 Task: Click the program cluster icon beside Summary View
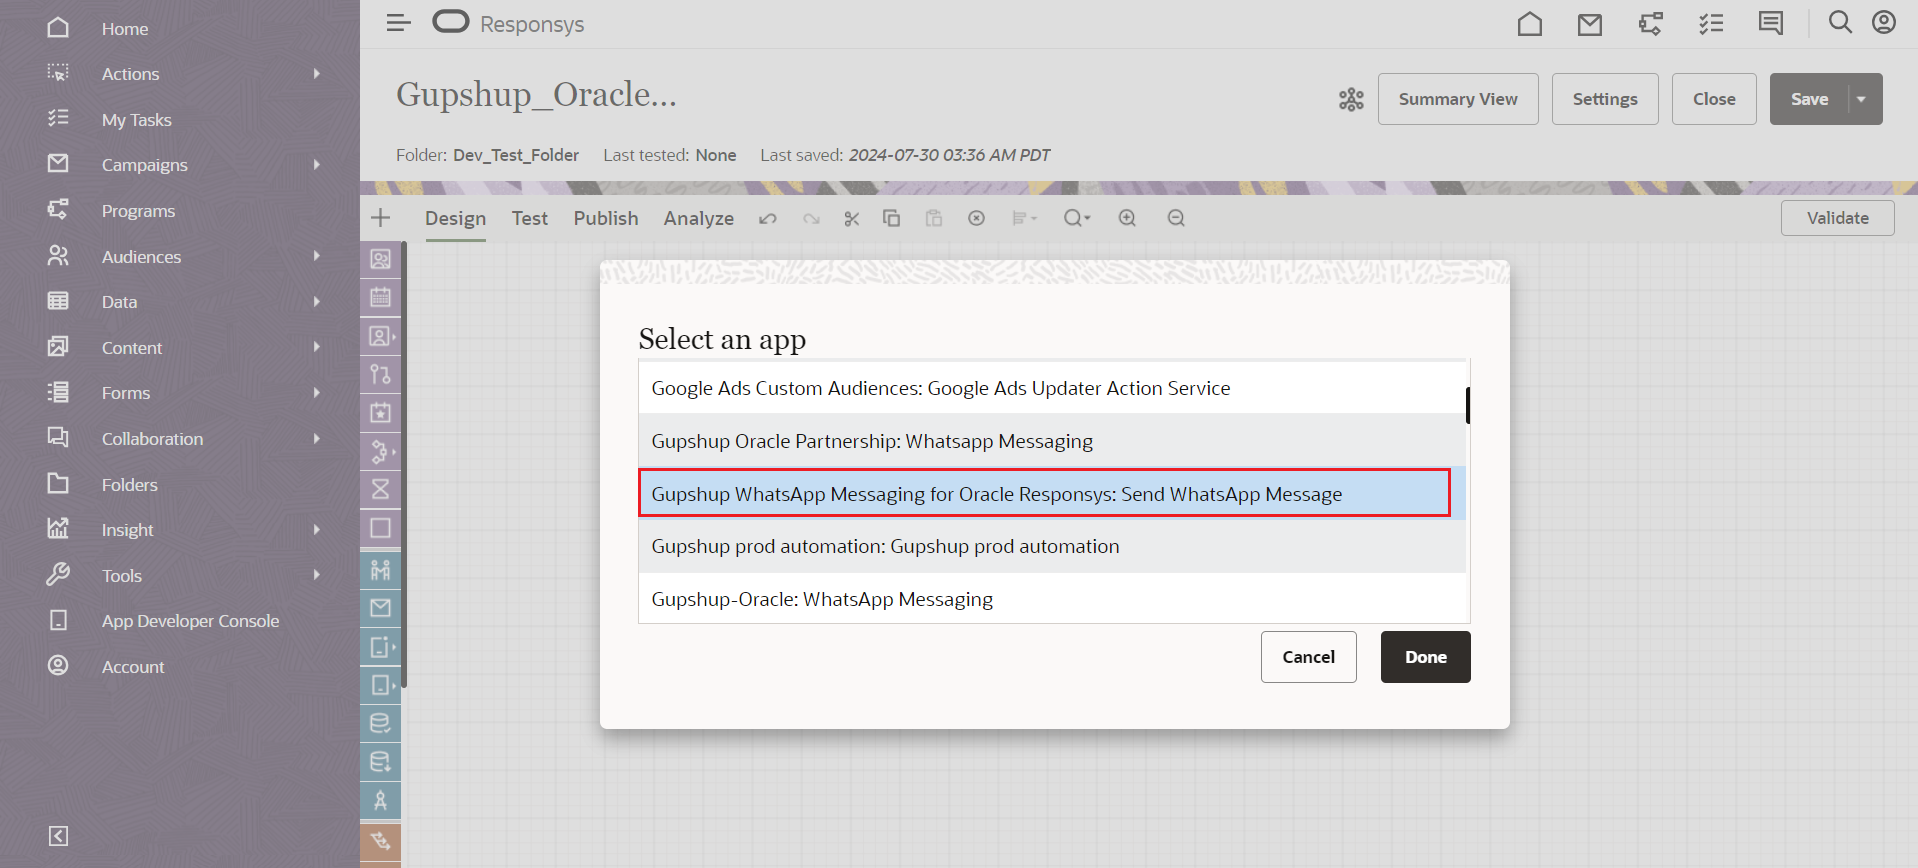tap(1351, 99)
